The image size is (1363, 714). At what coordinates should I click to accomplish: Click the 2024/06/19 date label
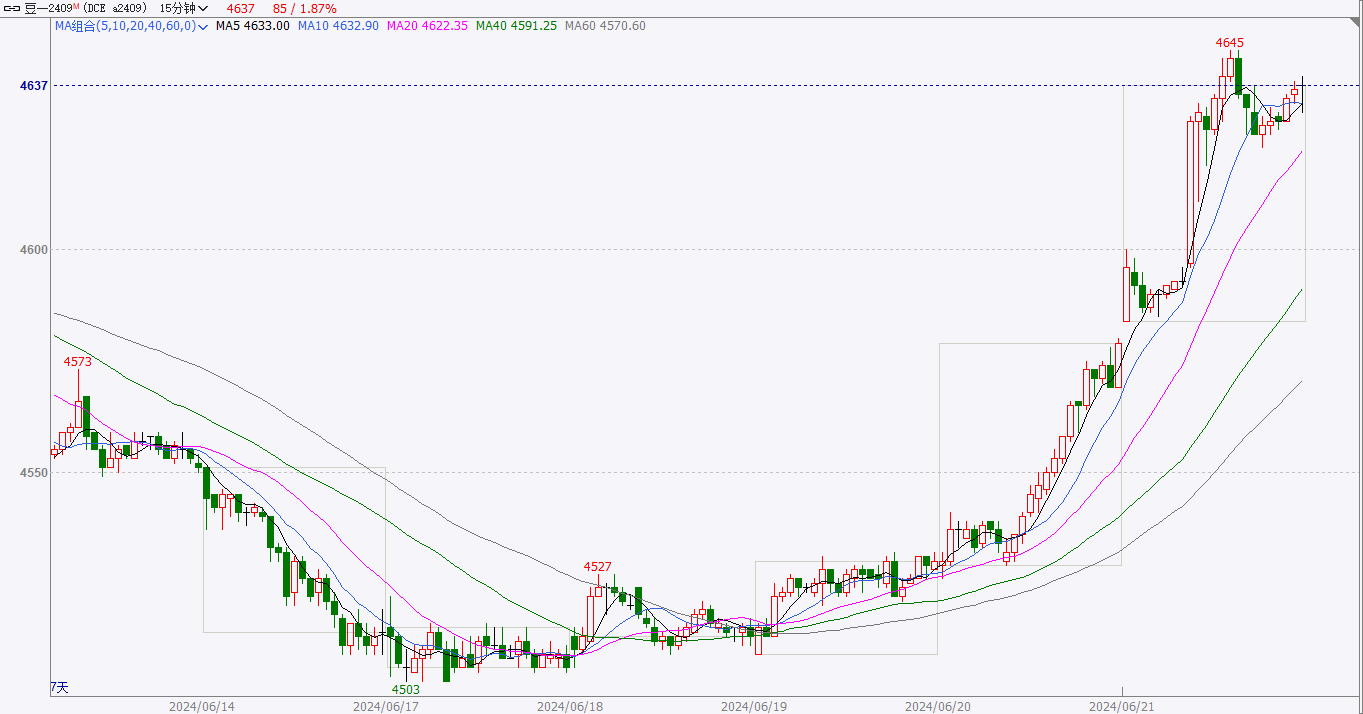(754, 706)
